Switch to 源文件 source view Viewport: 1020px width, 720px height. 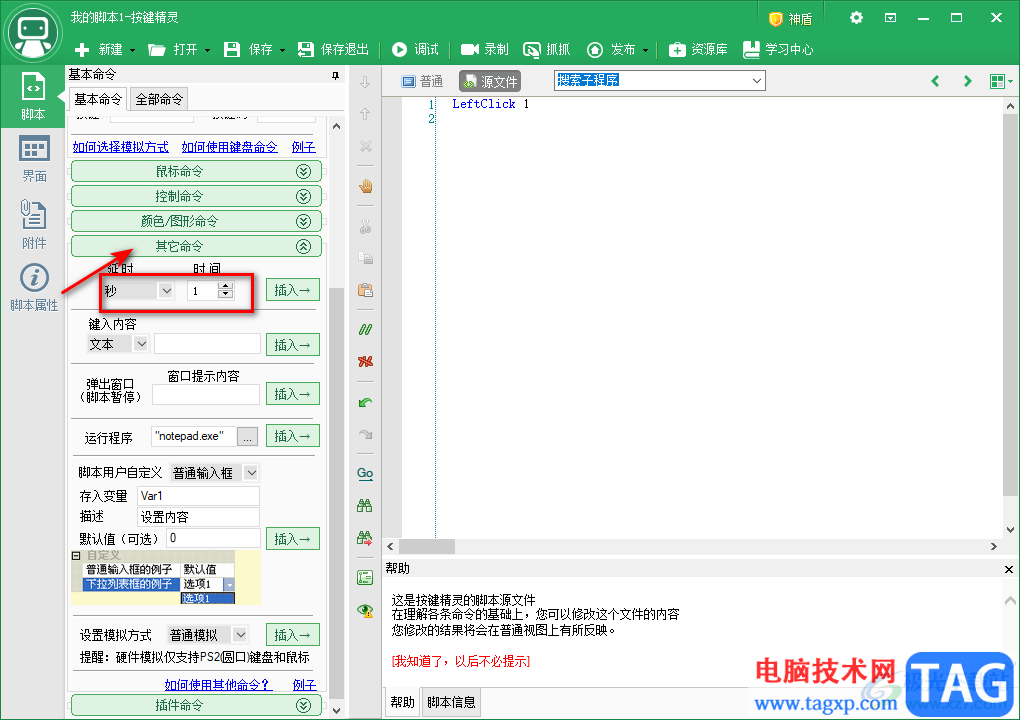pyautogui.click(x=490, y=81)
